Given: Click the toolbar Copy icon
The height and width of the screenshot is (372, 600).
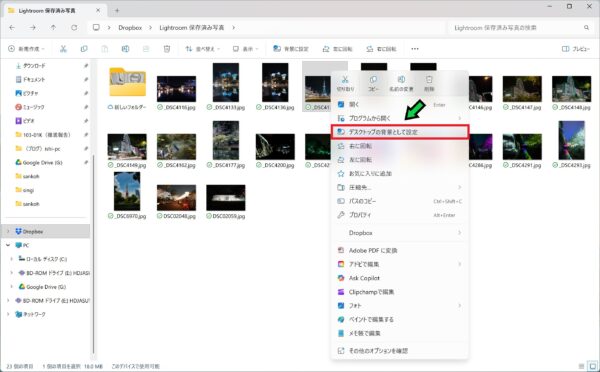Looking at the screenshot, I should click(x=84, y=49).
